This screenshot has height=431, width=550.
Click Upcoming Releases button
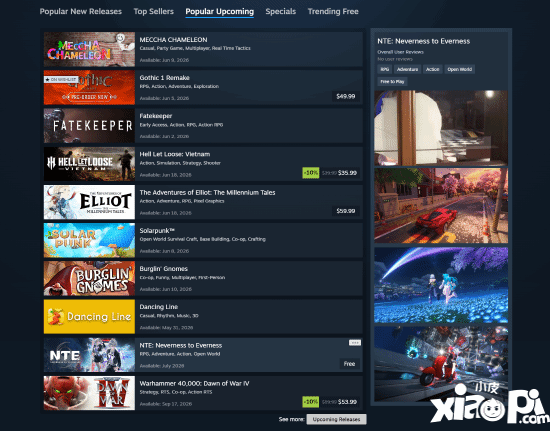336,419
